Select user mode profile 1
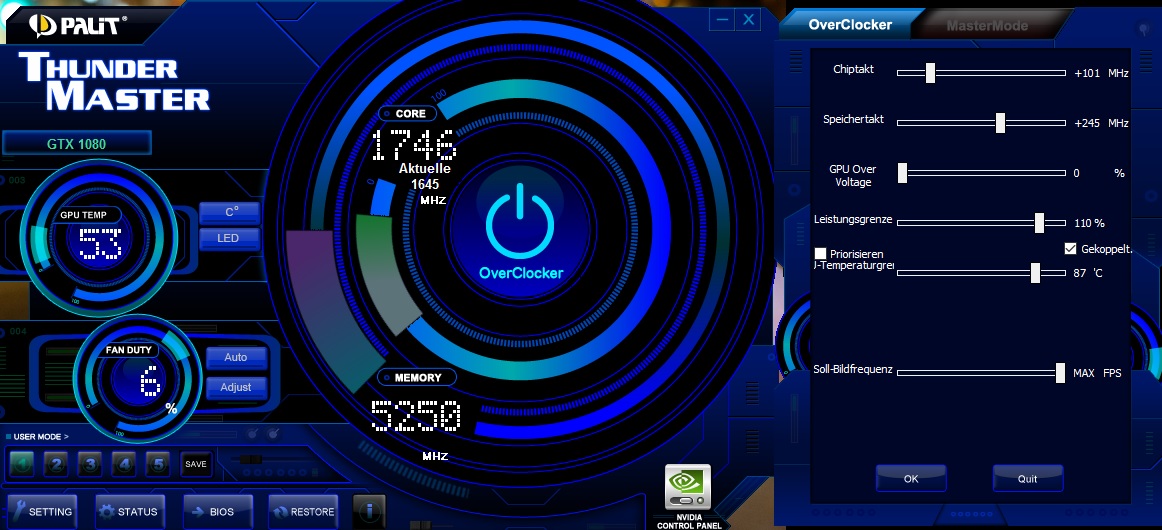1162x530 pixels. [22, 464]
